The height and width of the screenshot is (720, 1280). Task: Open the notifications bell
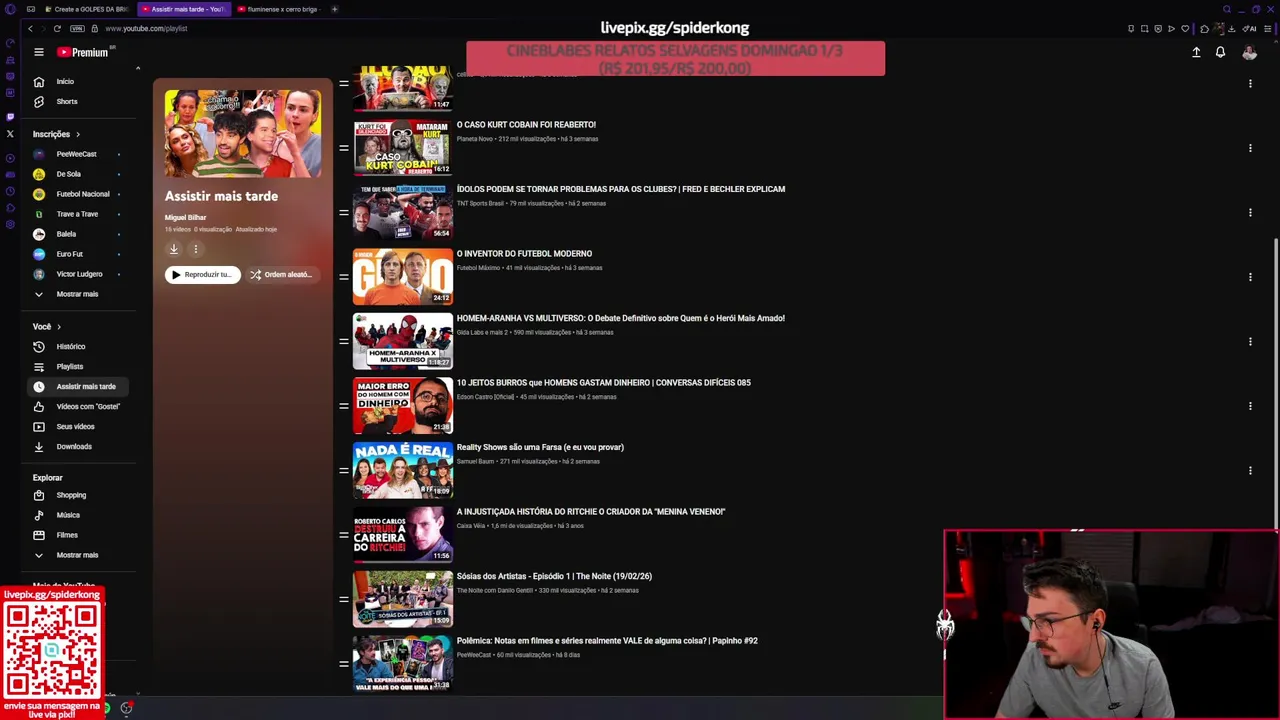coord(1220,52)
